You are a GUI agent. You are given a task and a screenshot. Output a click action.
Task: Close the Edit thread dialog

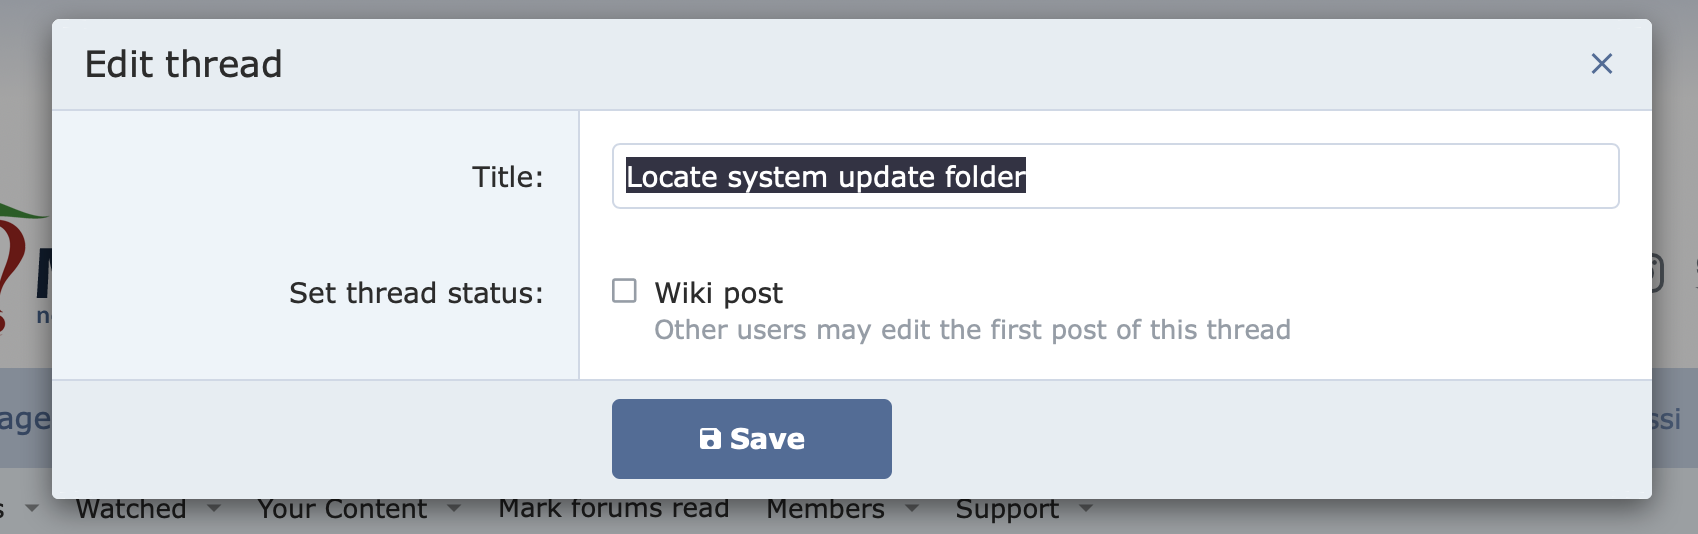pyautogui.click(x=1601, y=64)
